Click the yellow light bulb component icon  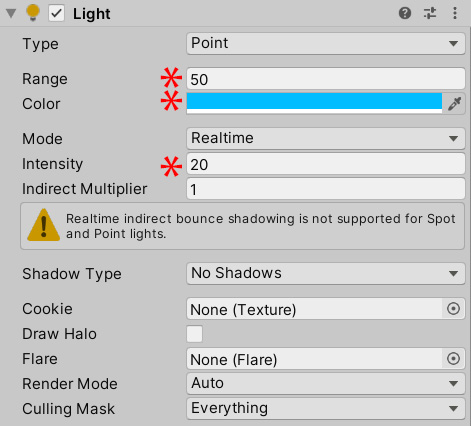click(33, 13)
